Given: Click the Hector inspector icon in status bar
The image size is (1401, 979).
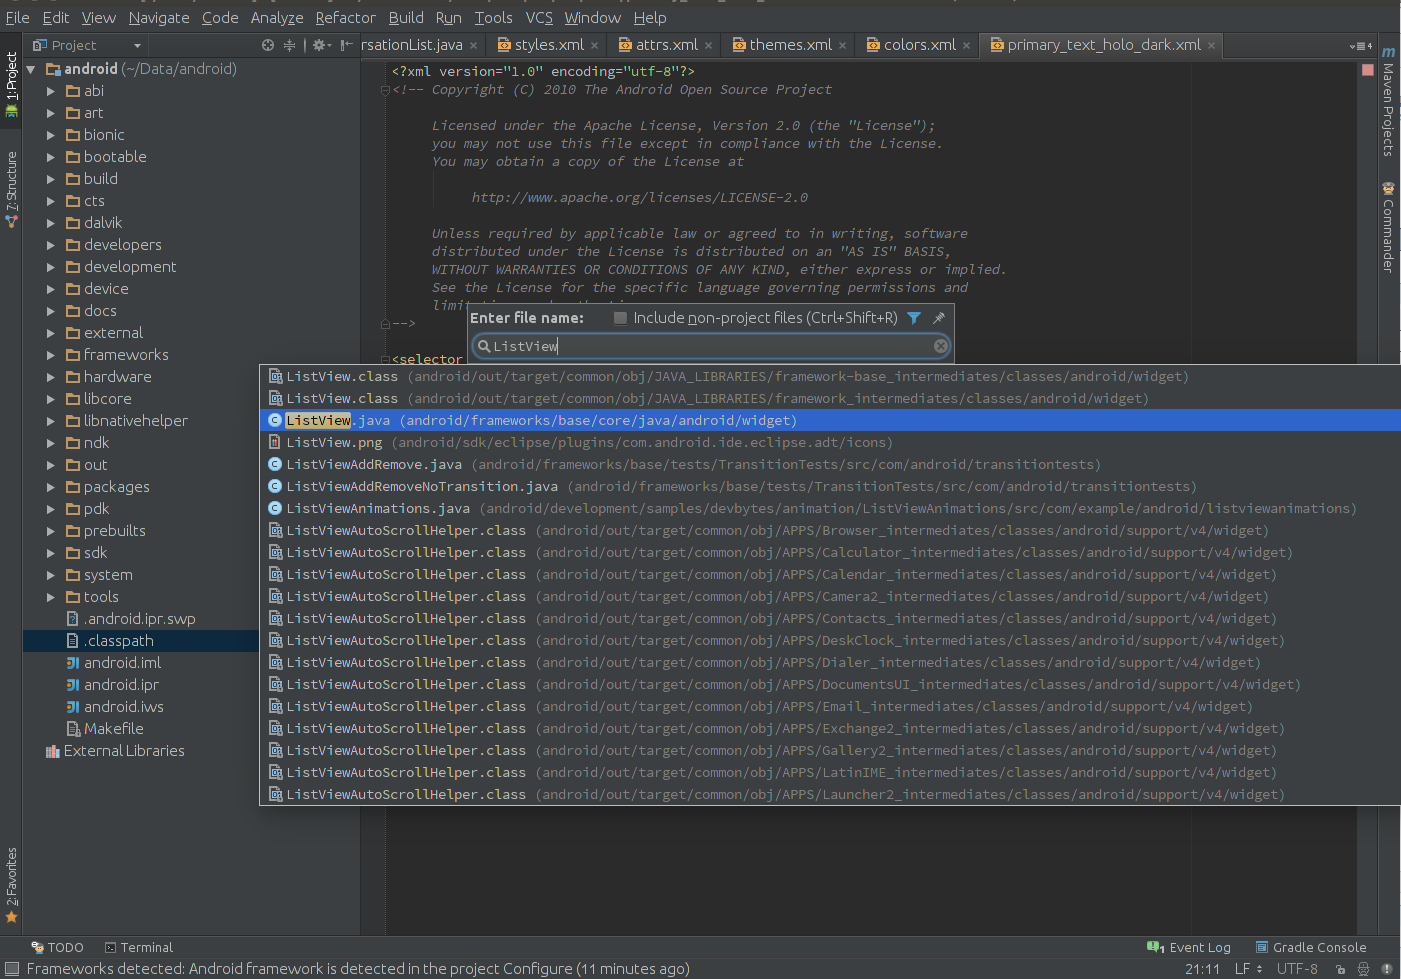Looking at the screenshot, I should tap(1363, 969).
